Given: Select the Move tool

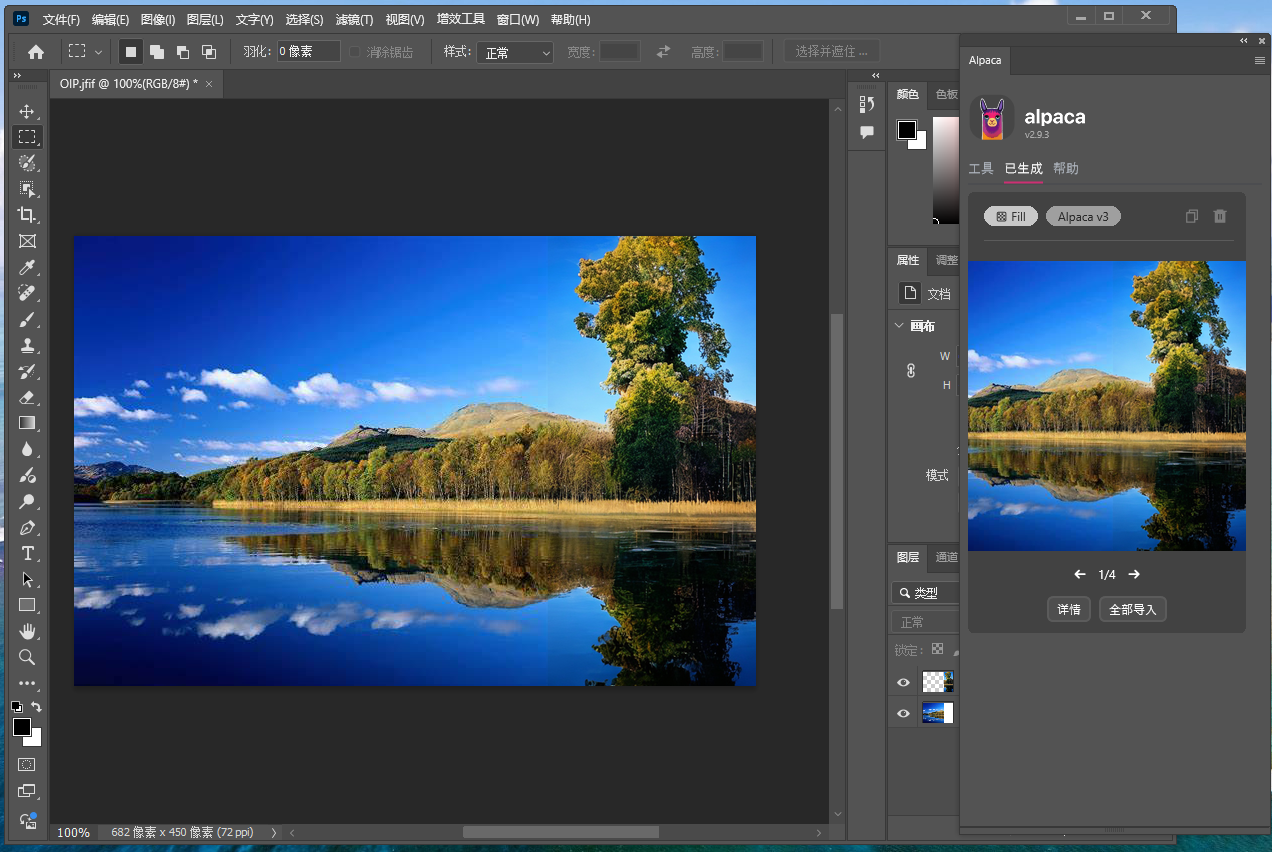Looking at the screenshot, I should [x=27, y=111].
